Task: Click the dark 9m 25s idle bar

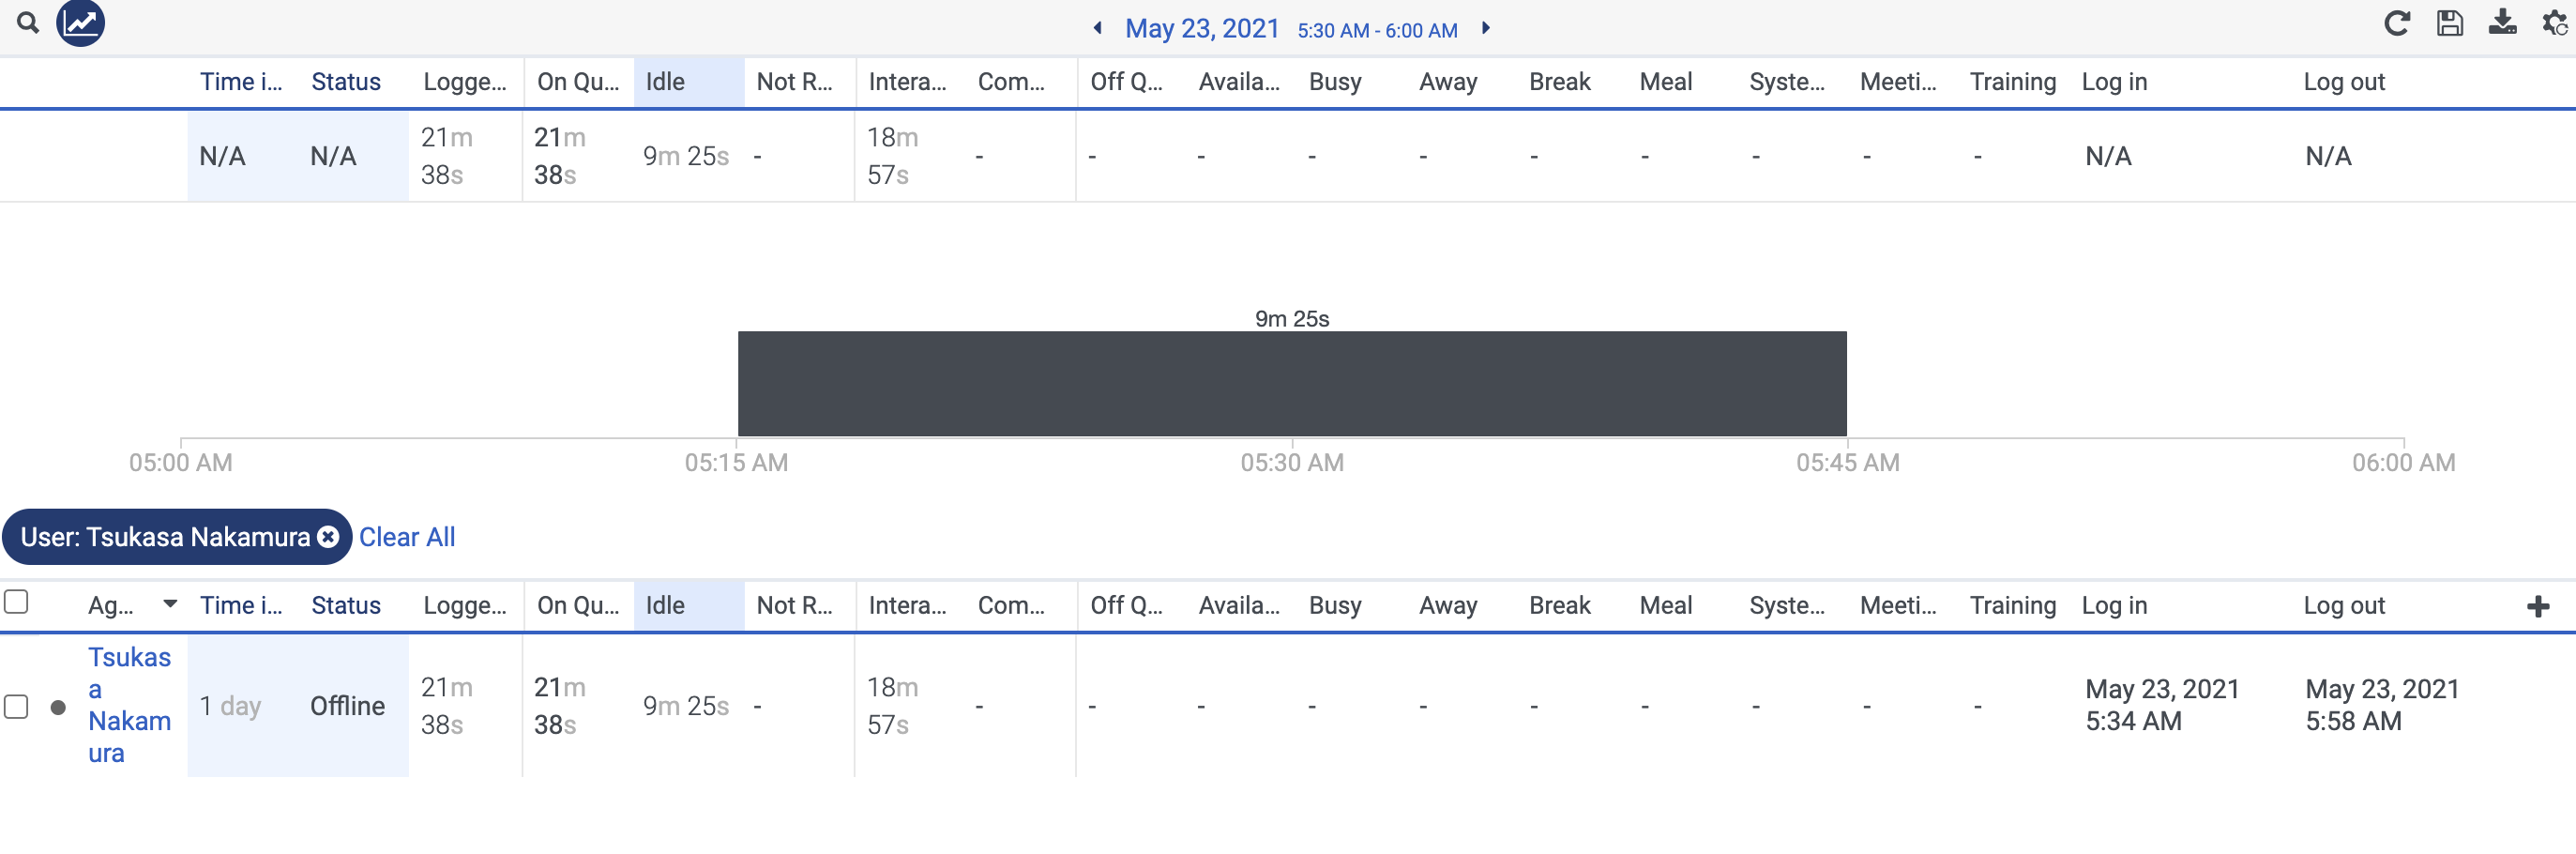Action: (1292, 383)
